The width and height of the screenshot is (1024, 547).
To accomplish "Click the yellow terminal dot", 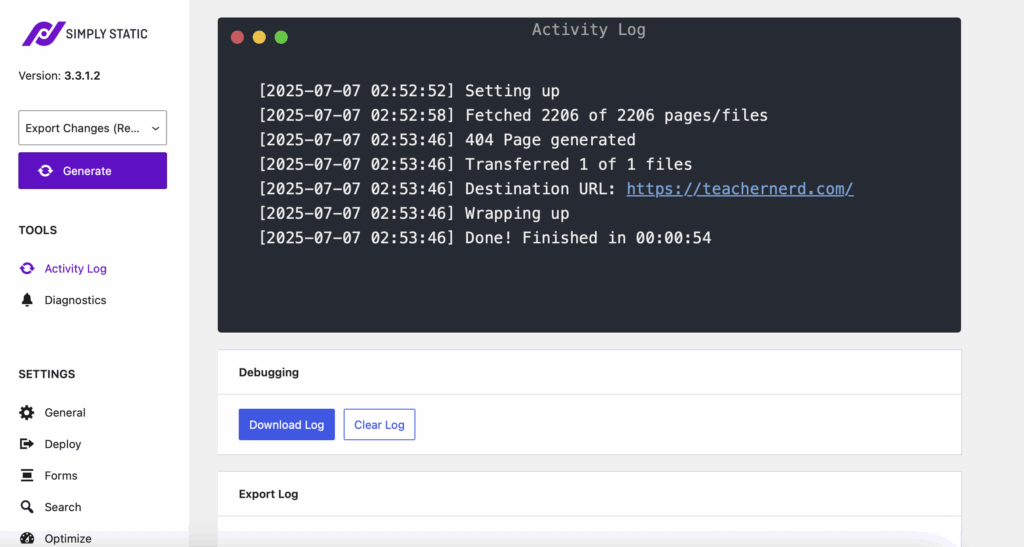I will pyautogui.click(x=259, y=37).
